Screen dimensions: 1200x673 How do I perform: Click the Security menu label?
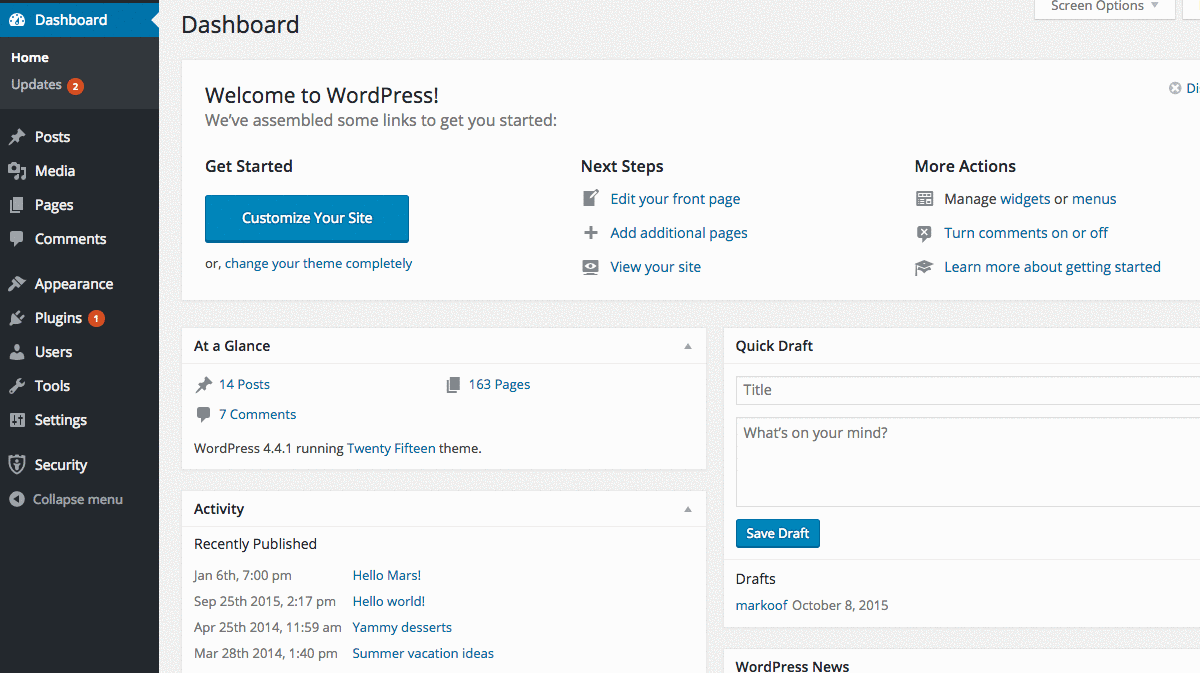61,465
